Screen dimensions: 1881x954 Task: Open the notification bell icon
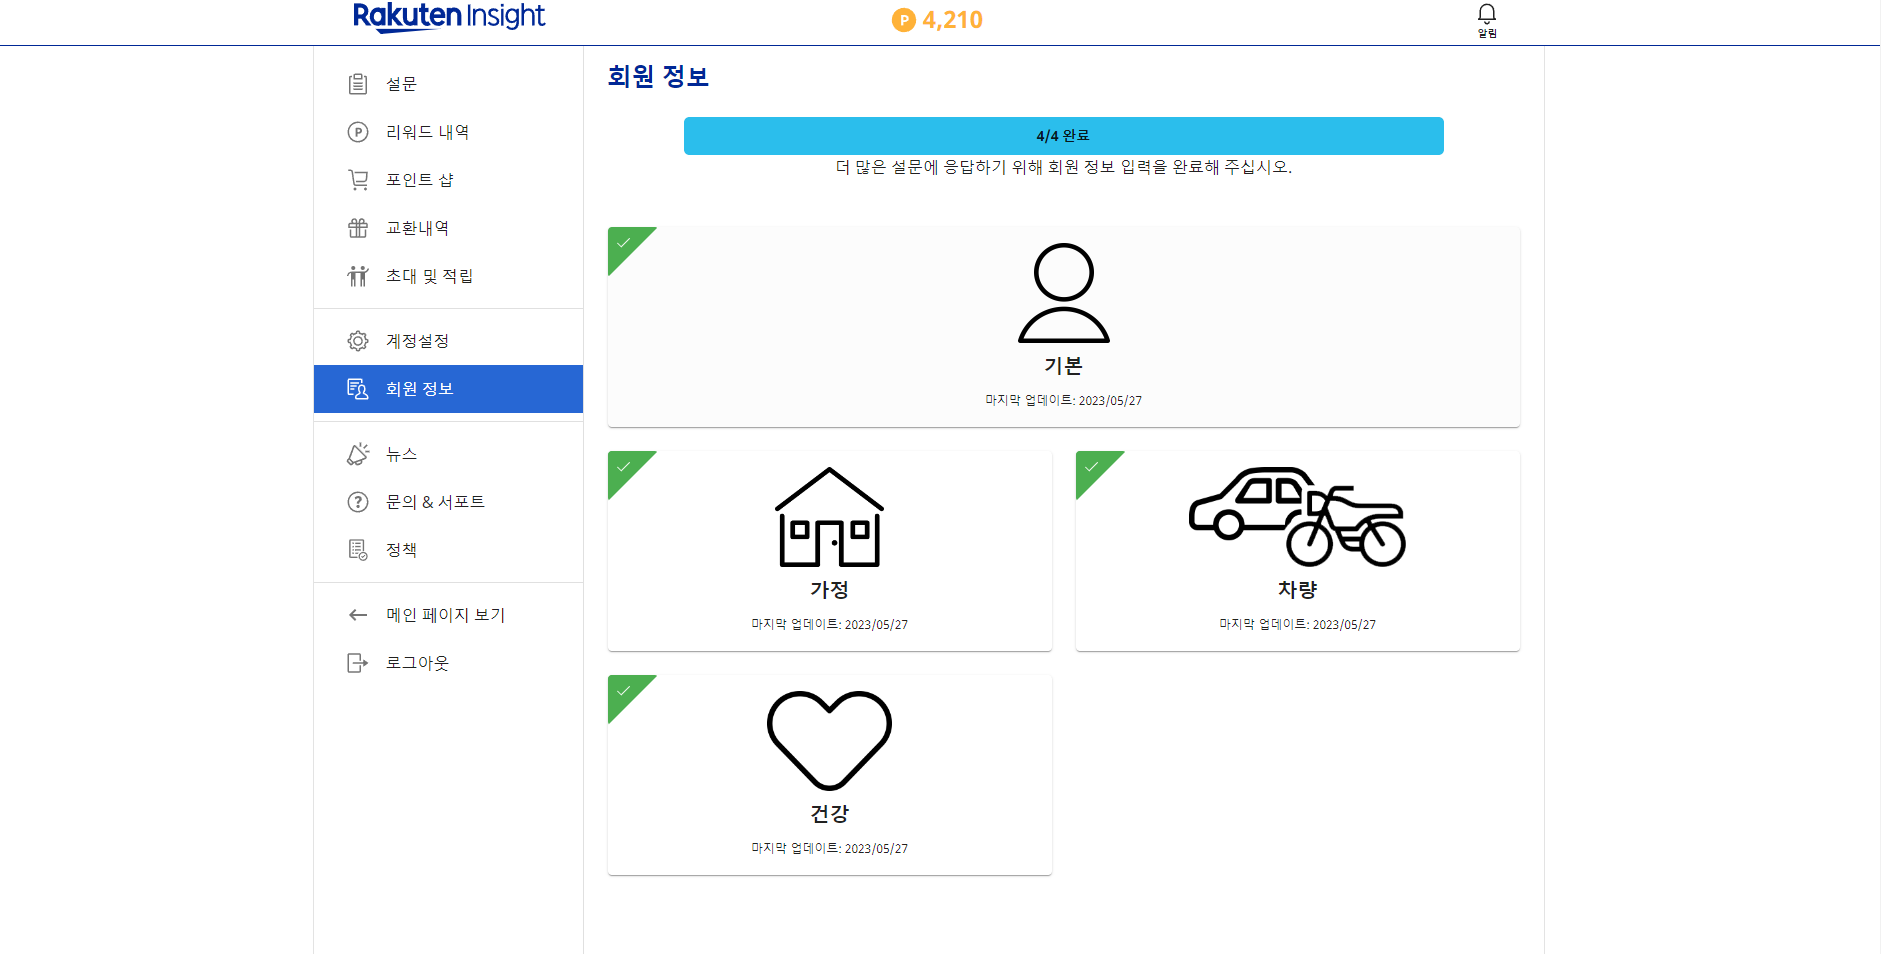click(1487, 13)
